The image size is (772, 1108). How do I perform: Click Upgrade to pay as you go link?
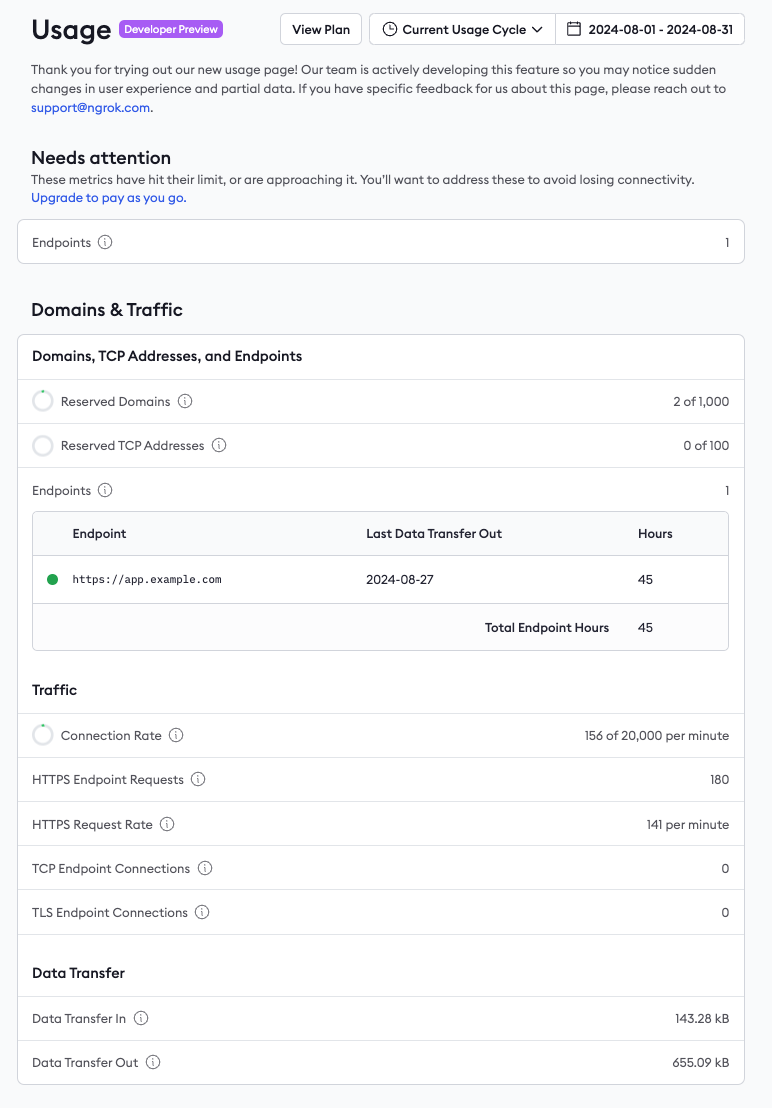tap(109, 197)
